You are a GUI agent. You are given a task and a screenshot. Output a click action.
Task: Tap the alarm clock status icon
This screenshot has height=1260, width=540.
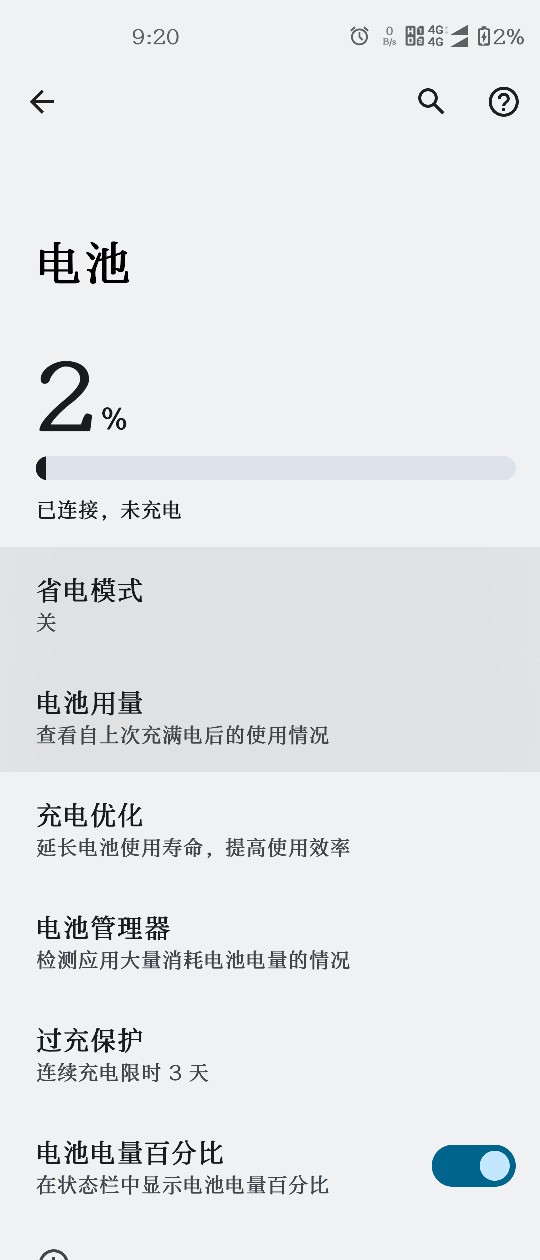[x=359, y=37]
